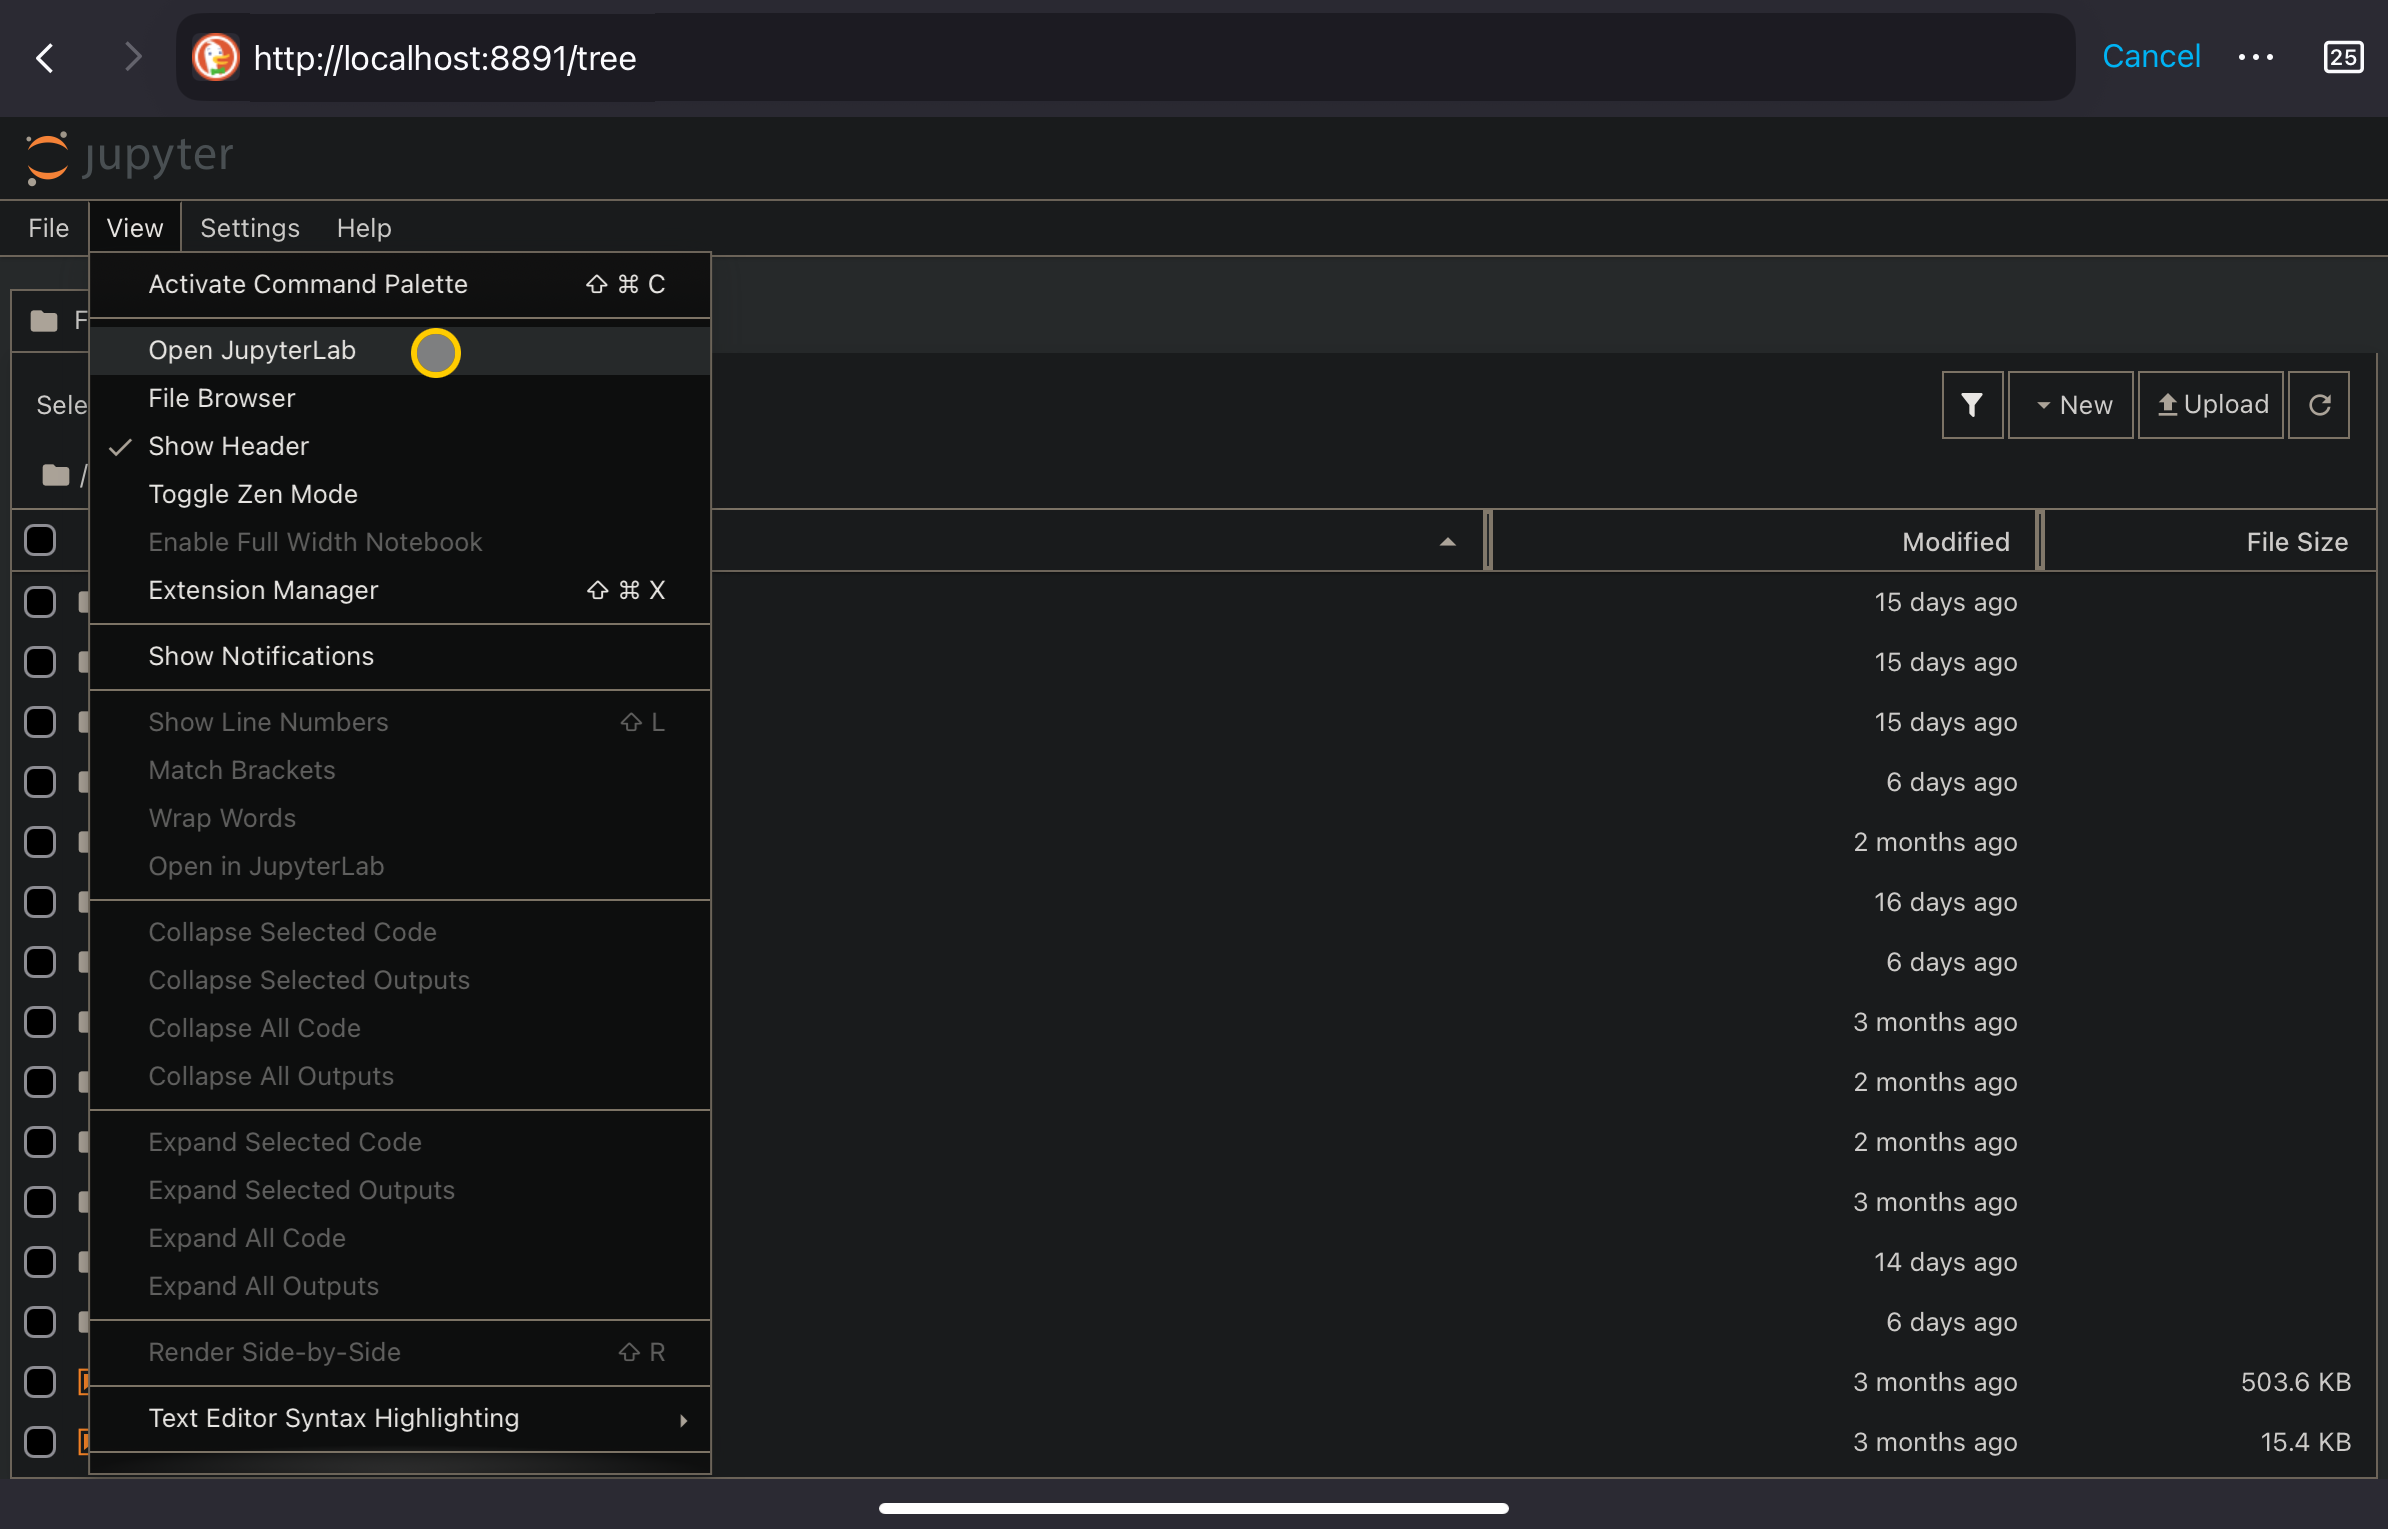The image size is (2388, 1529).
Task: Check the box for the 14 days ago row
Action: pos(40,1262)
